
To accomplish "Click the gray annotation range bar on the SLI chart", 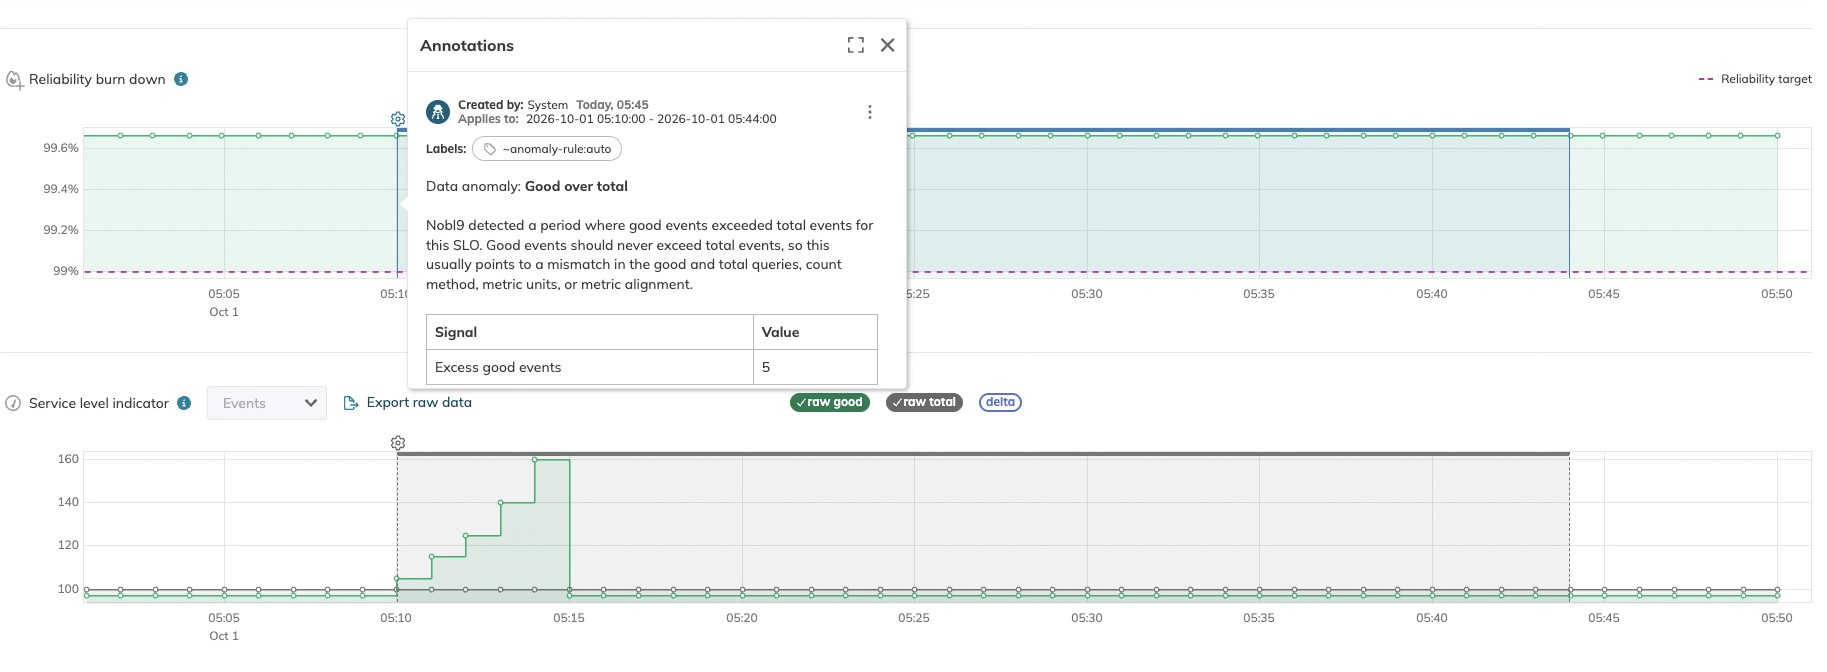I will point(983,454).
